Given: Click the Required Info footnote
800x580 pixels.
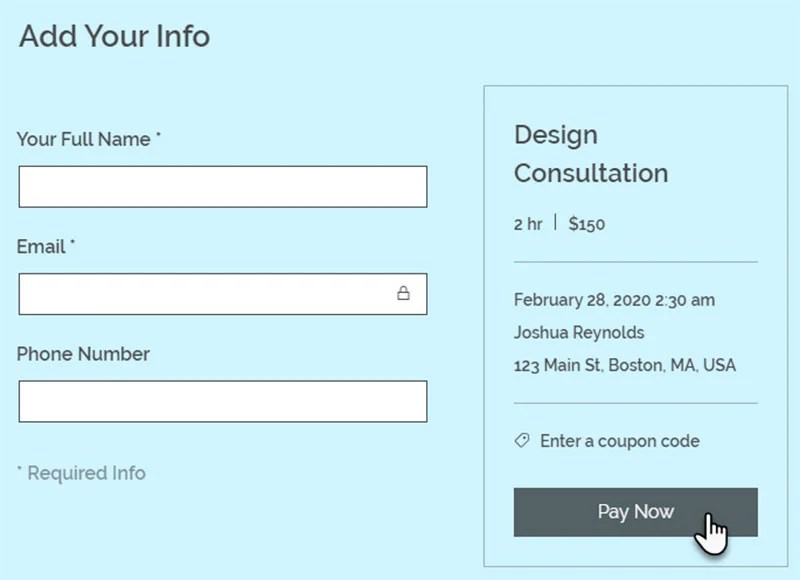Looking at the screenshot, I should pos(85,473).
